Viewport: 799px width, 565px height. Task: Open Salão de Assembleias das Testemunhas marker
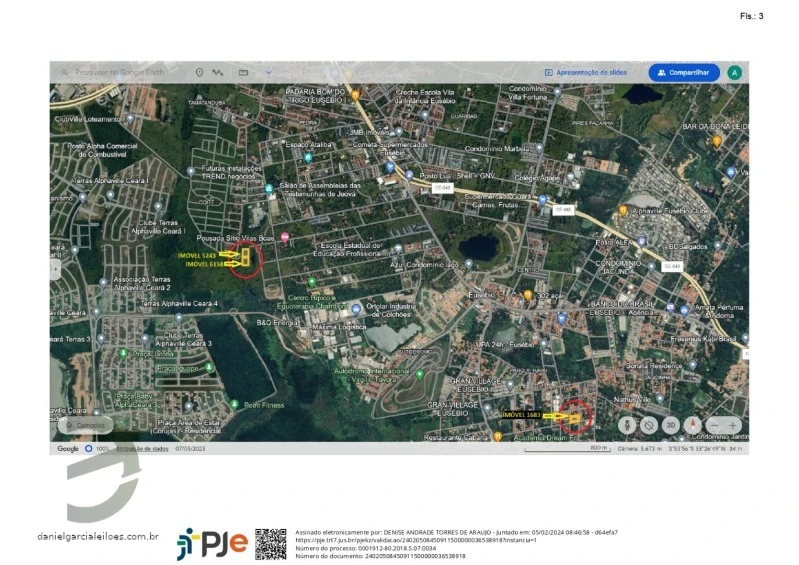269,189
